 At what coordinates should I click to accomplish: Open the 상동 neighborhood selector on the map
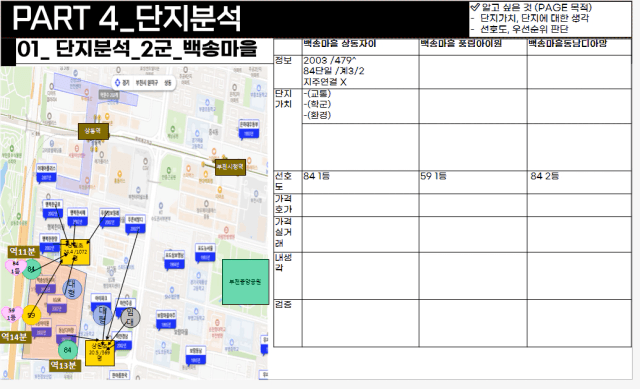pos(168,83)
